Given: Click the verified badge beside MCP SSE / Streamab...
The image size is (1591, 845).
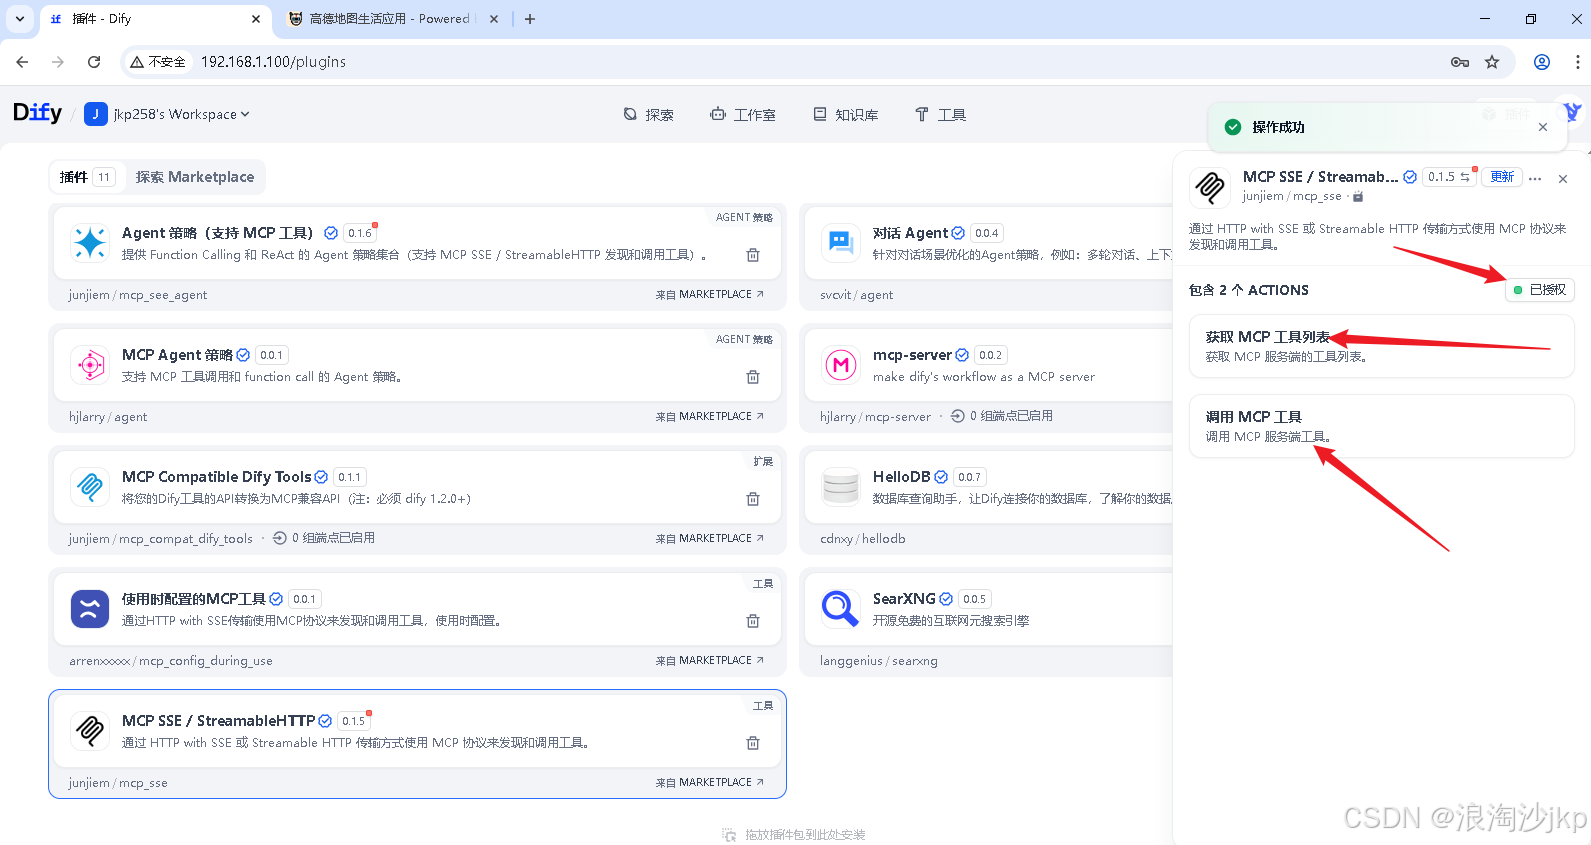Looking at the screenshot, I should point(1410,177).
